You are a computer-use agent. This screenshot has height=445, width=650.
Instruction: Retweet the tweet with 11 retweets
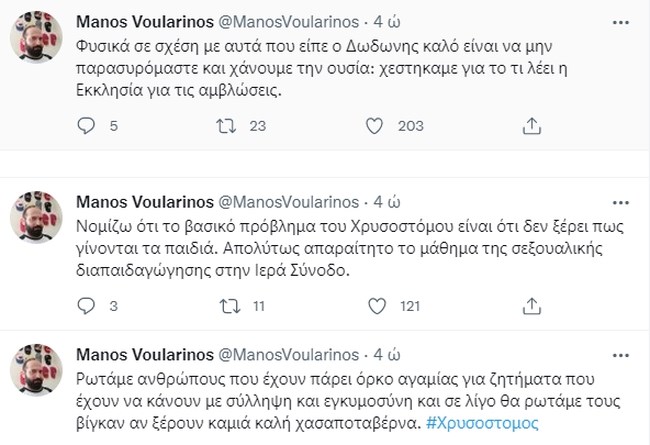(227, 305)
